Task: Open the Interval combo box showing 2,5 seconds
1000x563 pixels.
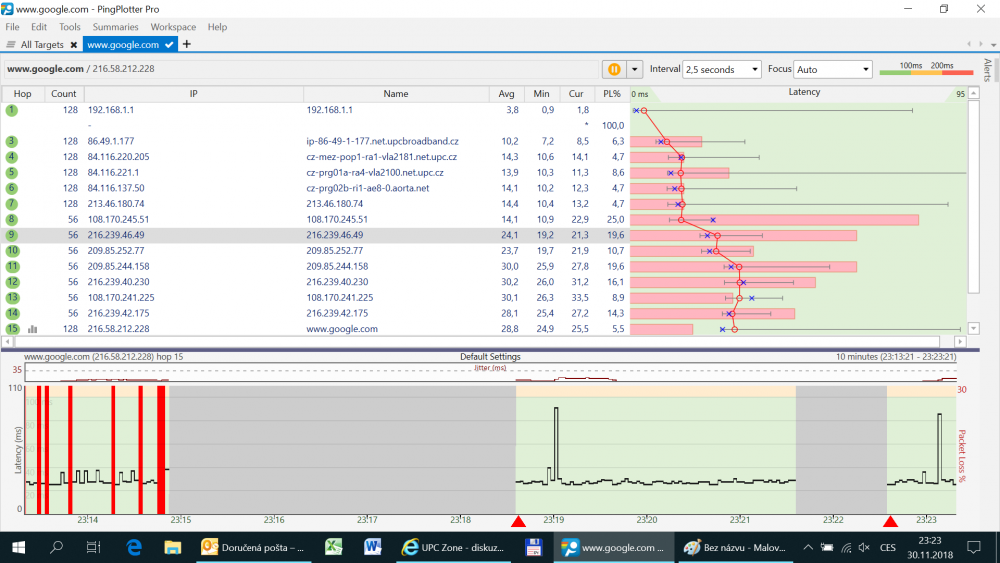Action: (x=722, y=69)
